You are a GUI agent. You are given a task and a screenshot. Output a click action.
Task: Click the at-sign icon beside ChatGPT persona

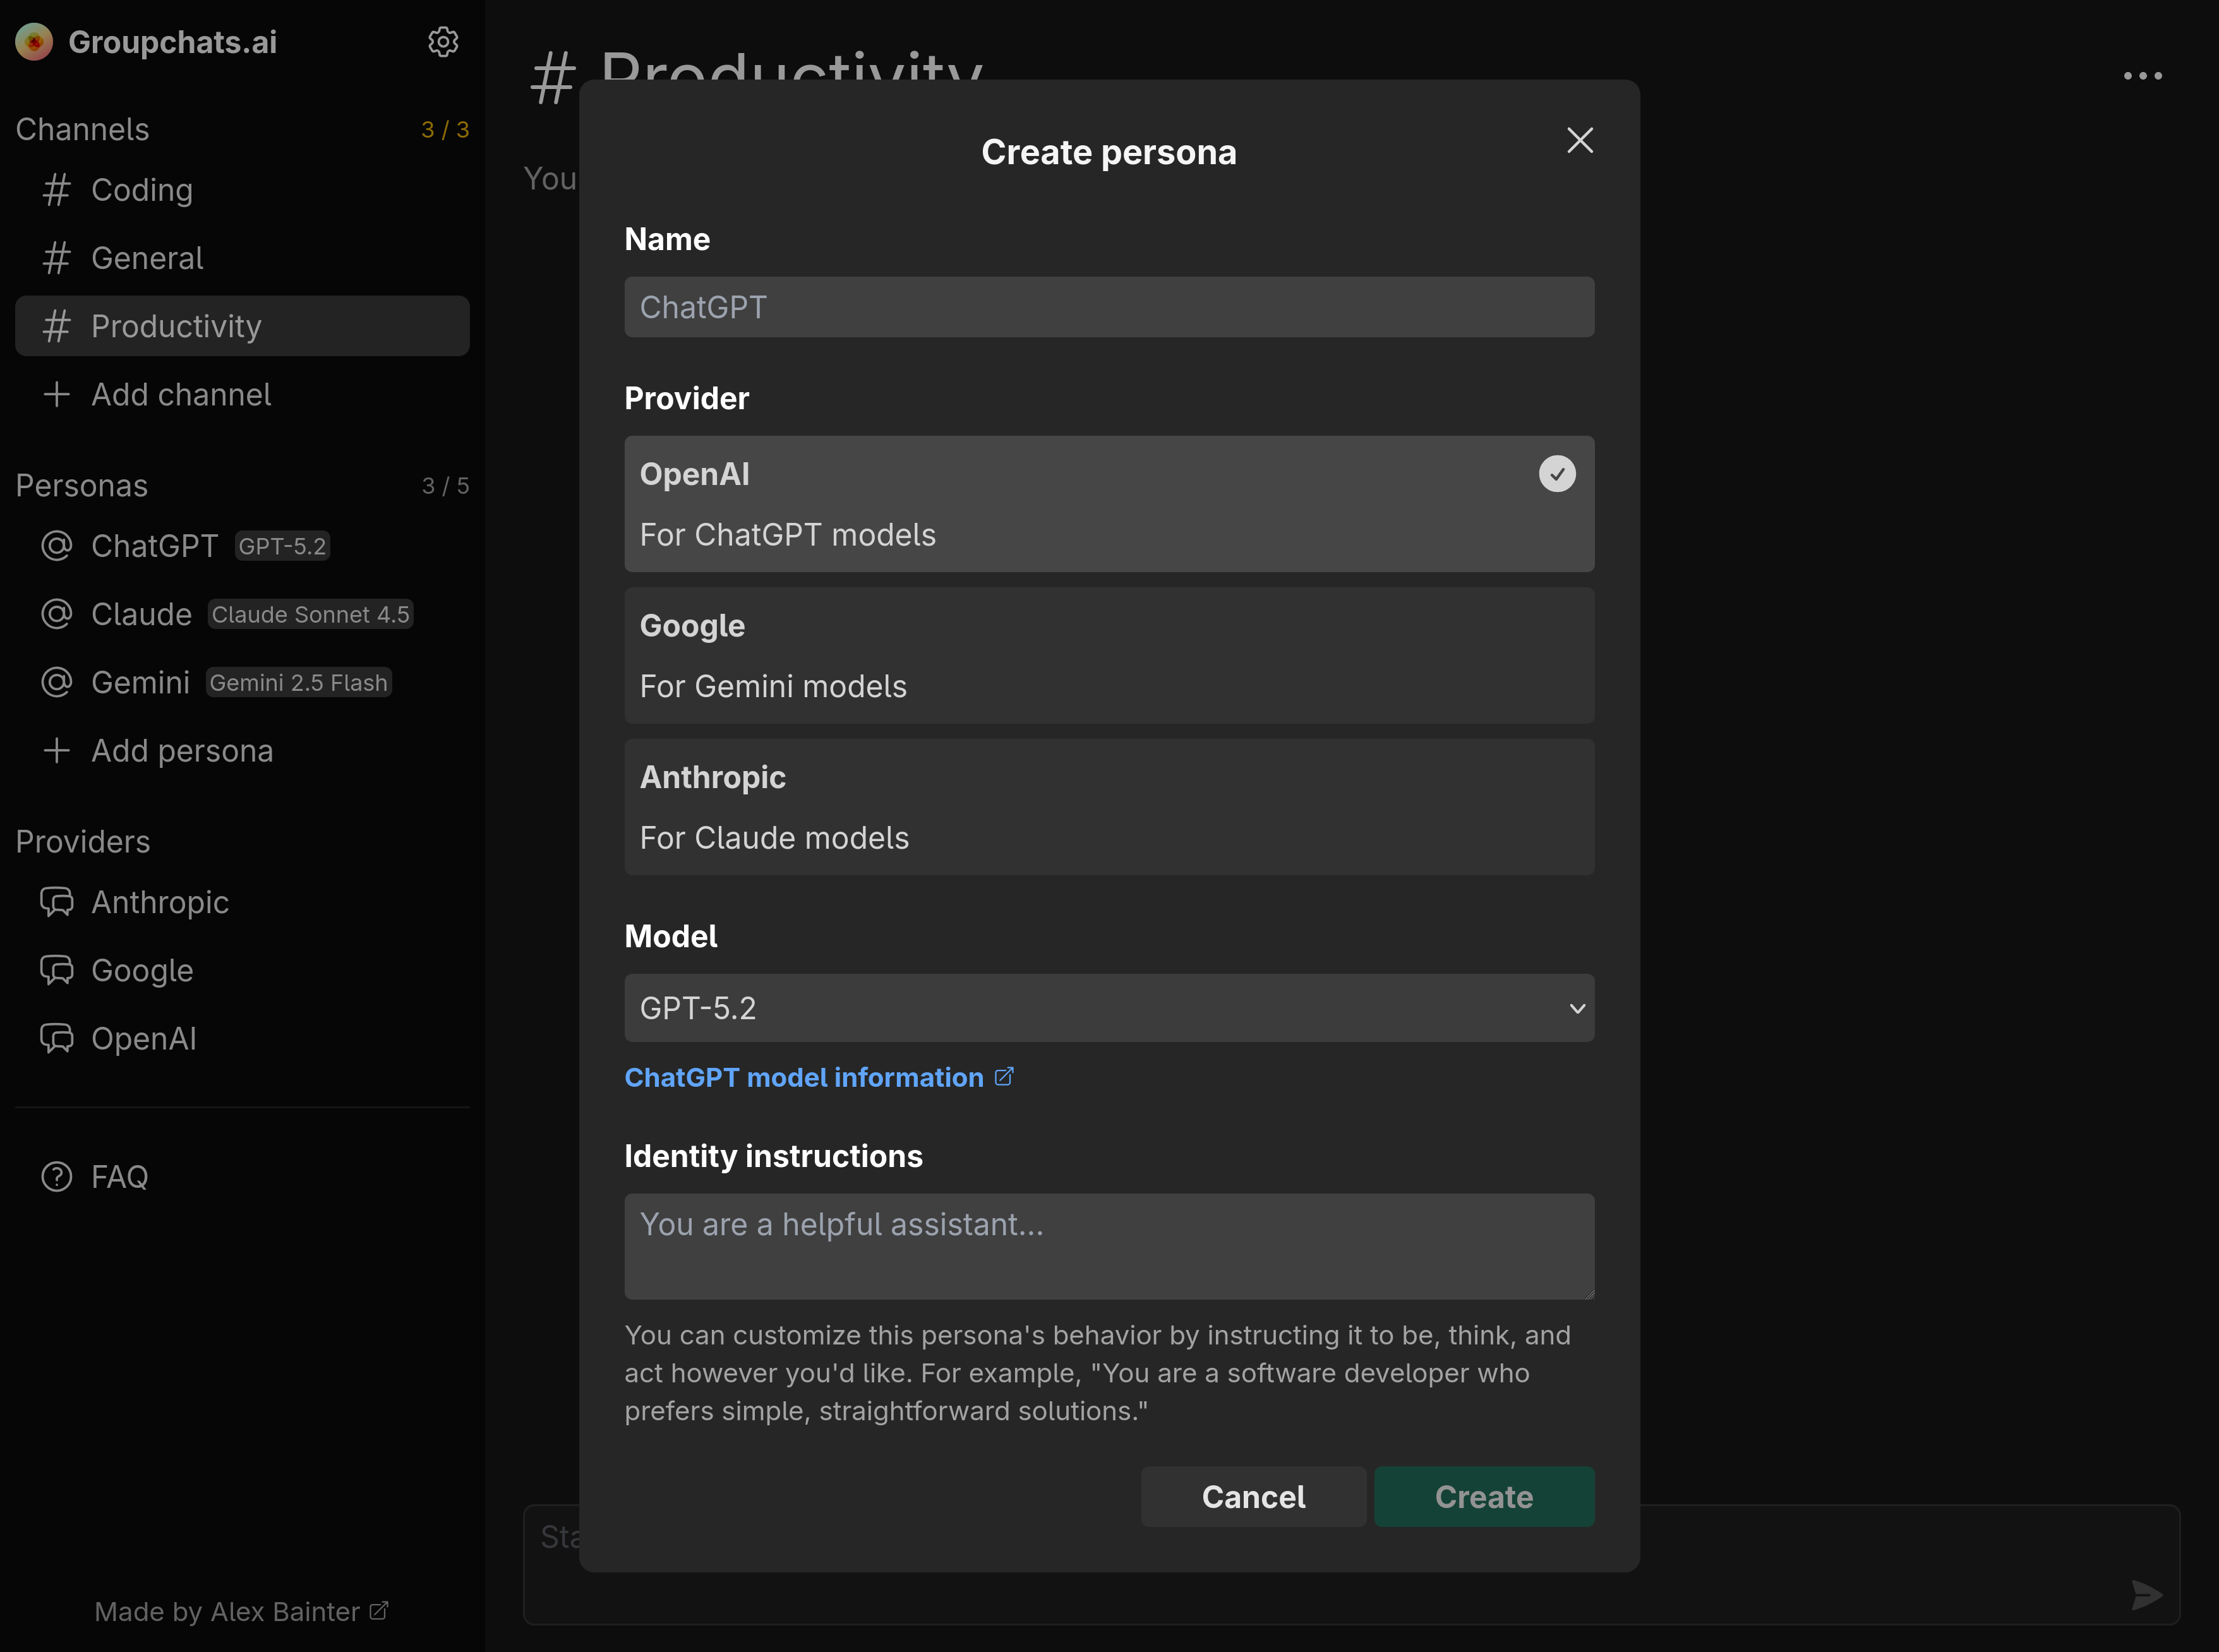(57, 546)
